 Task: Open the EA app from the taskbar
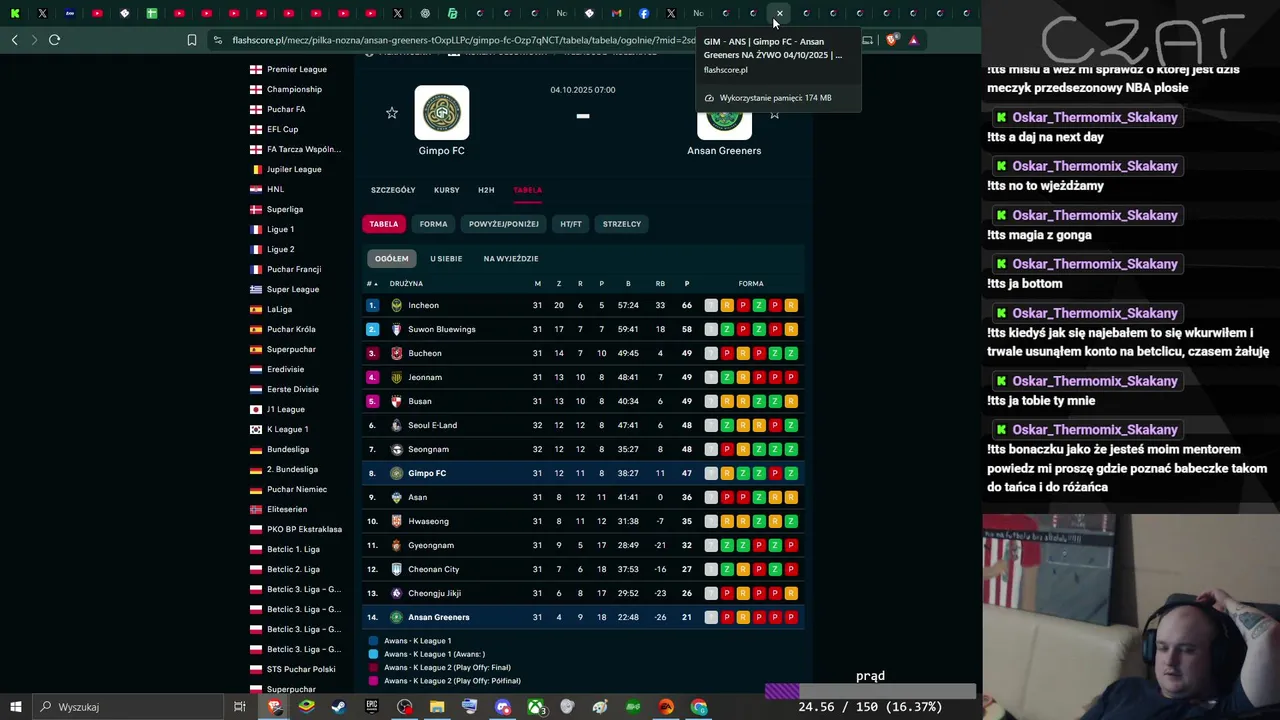tap(666, 707)
